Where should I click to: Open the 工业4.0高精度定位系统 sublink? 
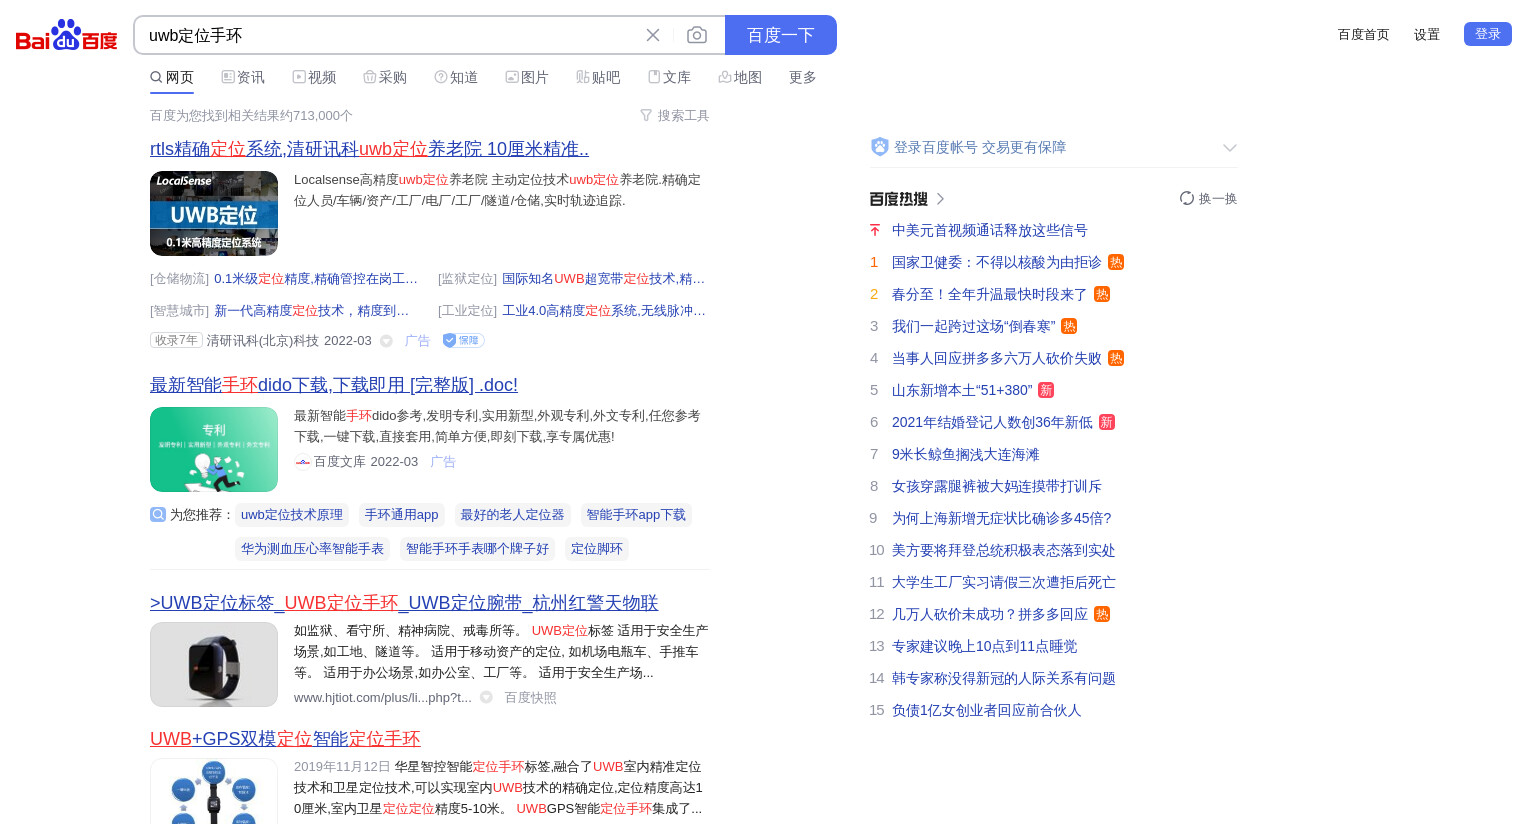click(604, 311)
